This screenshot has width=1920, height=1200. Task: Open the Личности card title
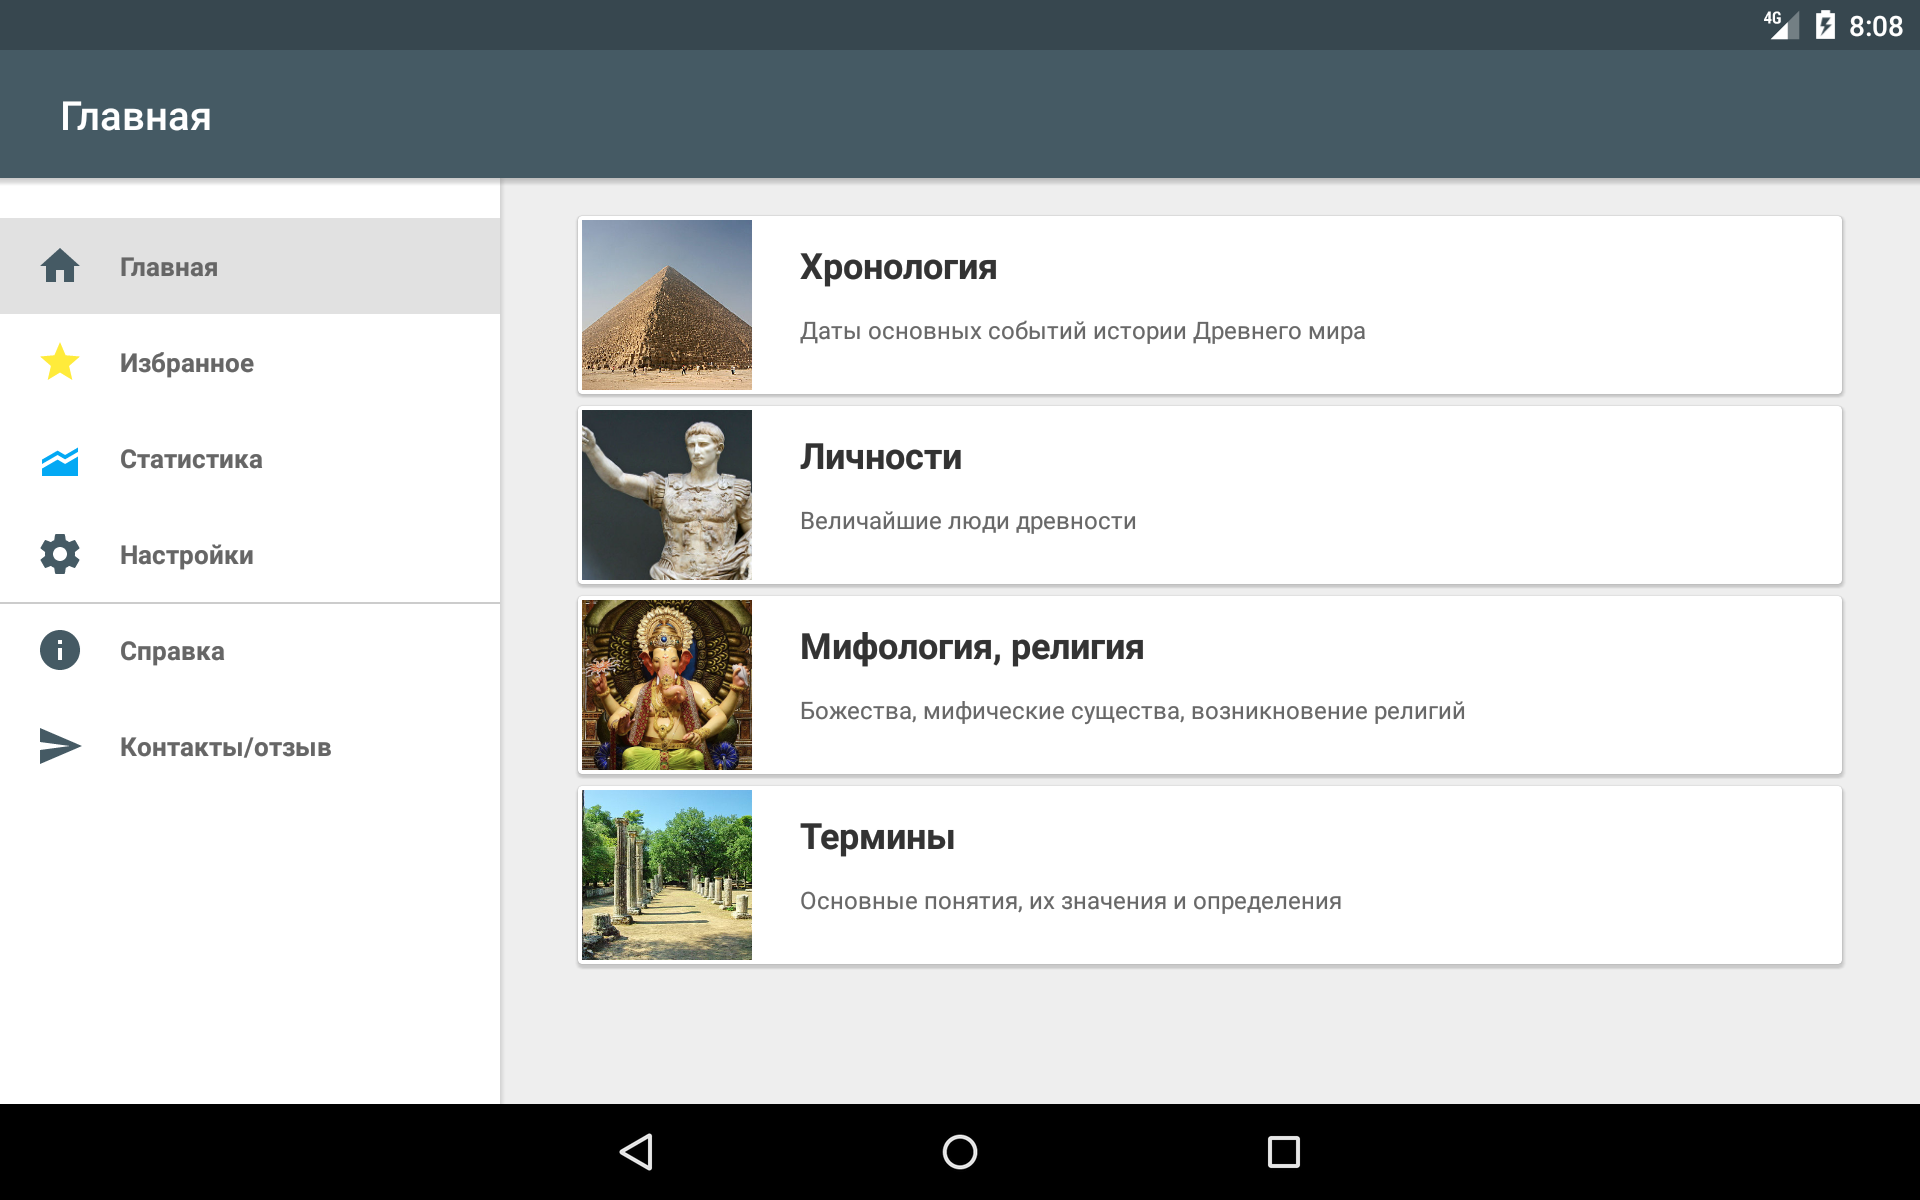click(880, 457)
